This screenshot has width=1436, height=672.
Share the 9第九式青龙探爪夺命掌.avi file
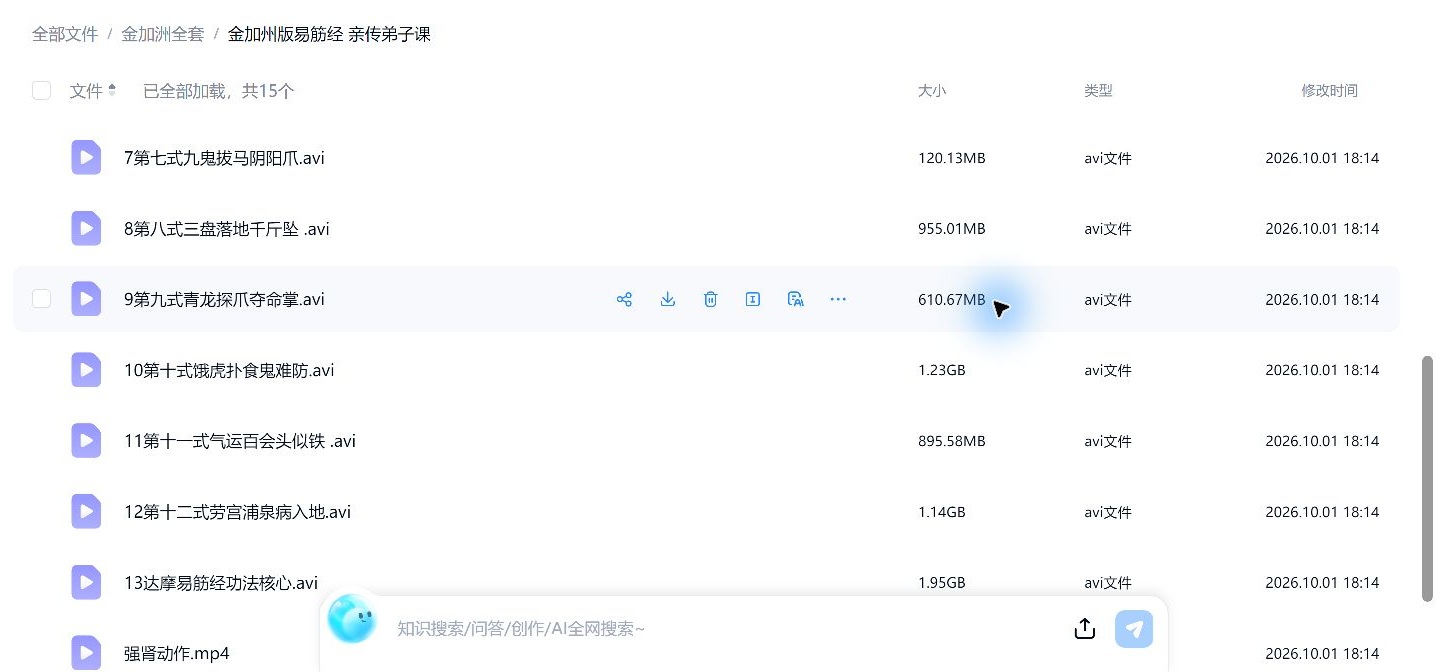coord(624,299)
